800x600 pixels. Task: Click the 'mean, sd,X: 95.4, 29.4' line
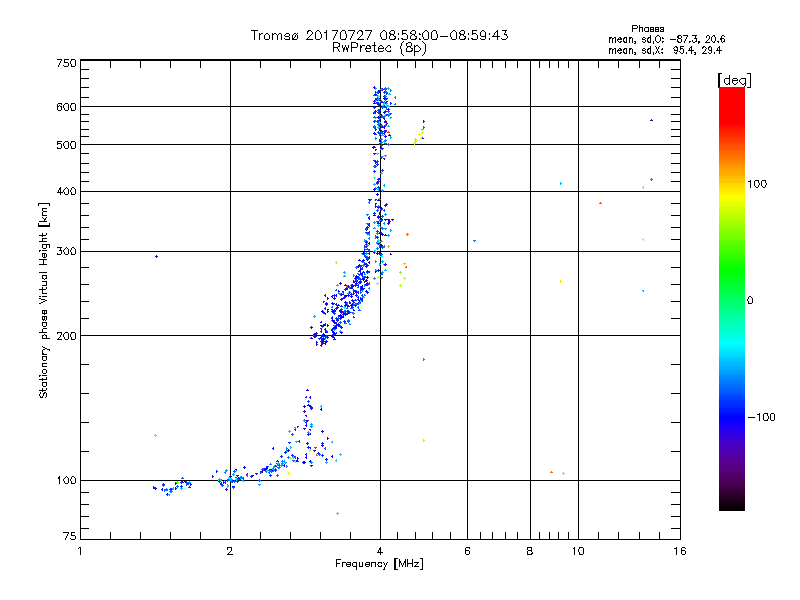665,50
